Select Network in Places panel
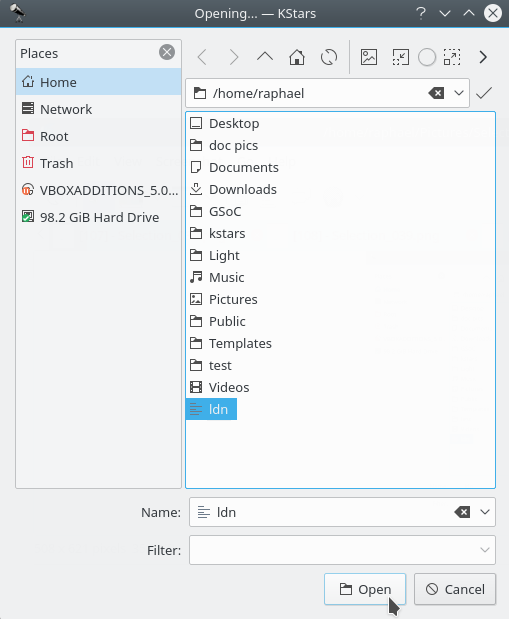509x619 pixels. point(98,109)
